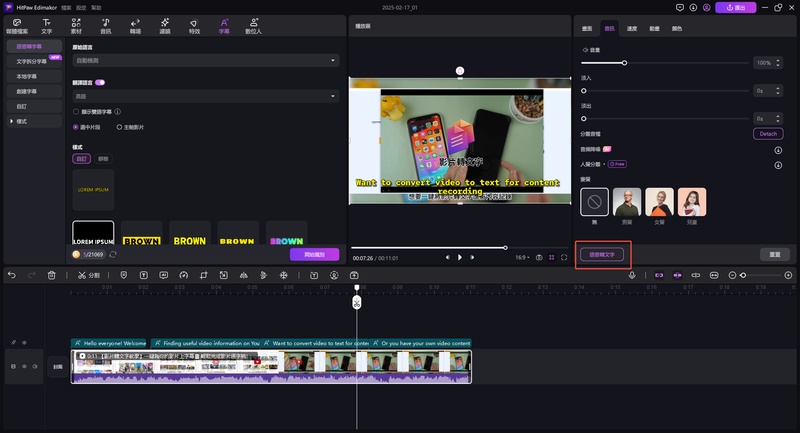Screen dimensions: 800x433
Task: Toggle the translation language (翻譯語言) switch
Action: pyautogui.click(x=100, y=82)
